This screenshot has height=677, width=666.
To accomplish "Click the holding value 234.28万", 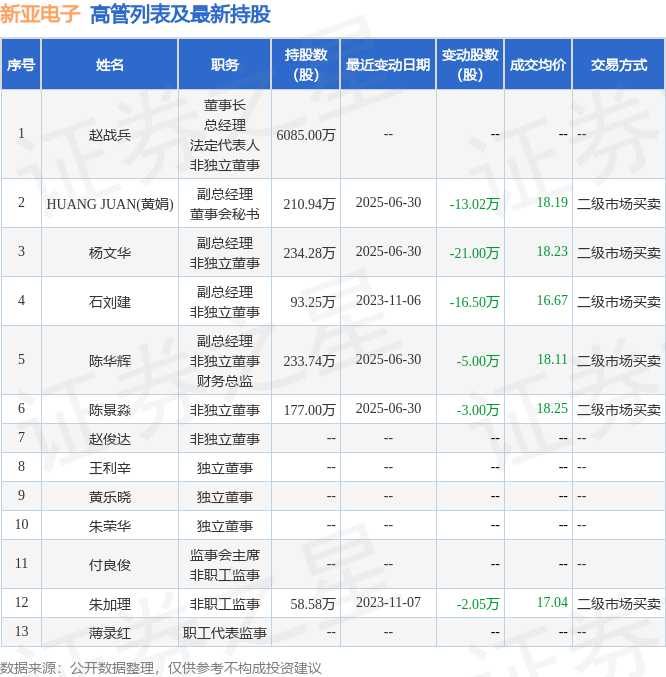I will click(x=309, y=253).
